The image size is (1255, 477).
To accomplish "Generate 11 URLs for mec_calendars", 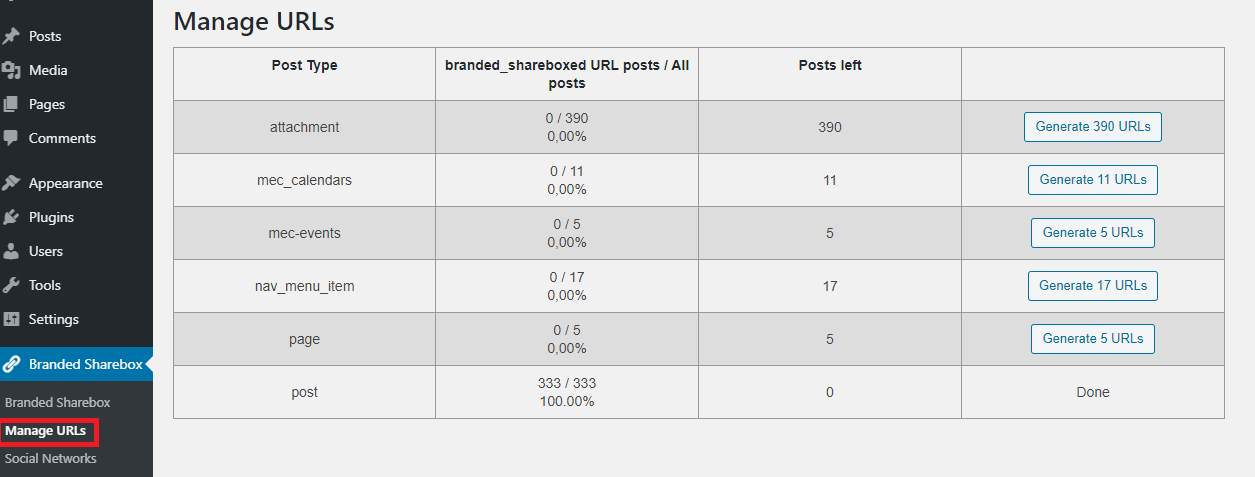I will point(1093,180).
